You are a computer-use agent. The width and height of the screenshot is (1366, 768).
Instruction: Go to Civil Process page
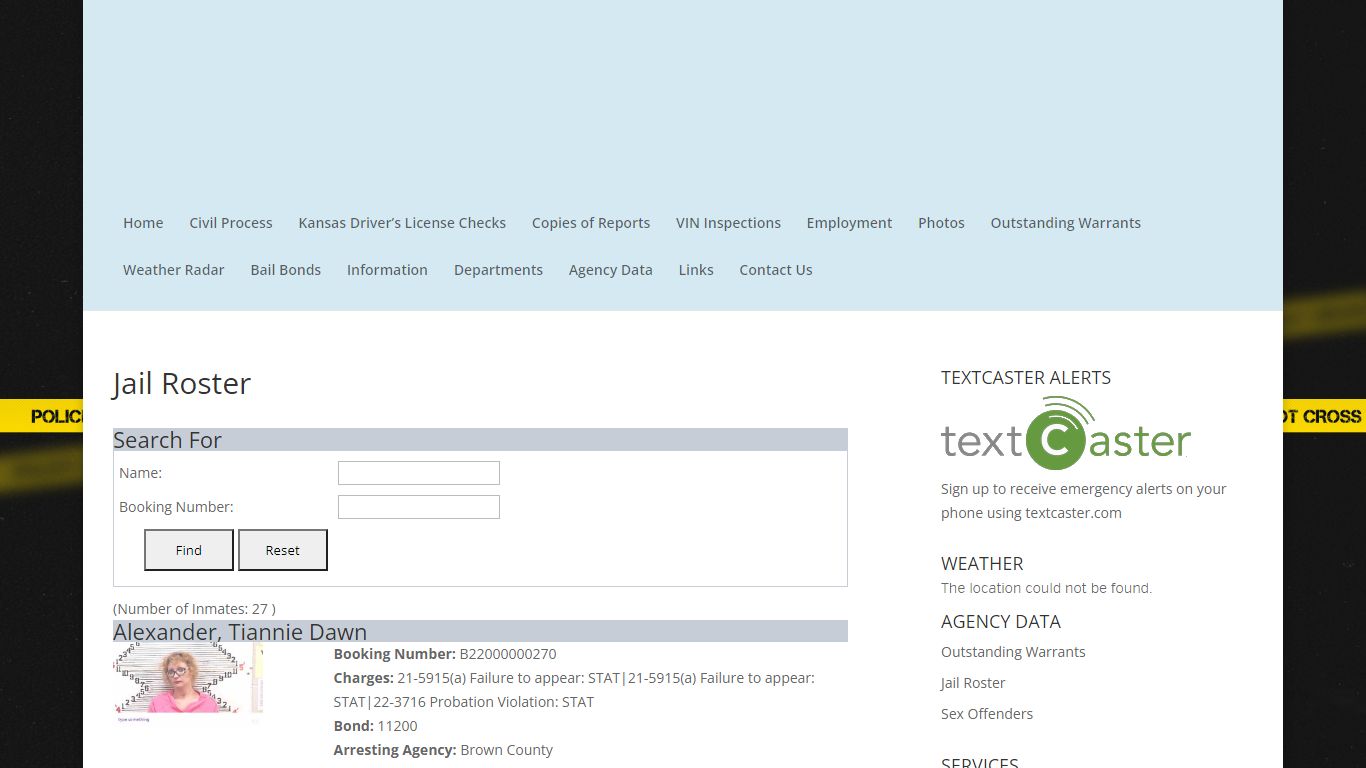[231, 223]
